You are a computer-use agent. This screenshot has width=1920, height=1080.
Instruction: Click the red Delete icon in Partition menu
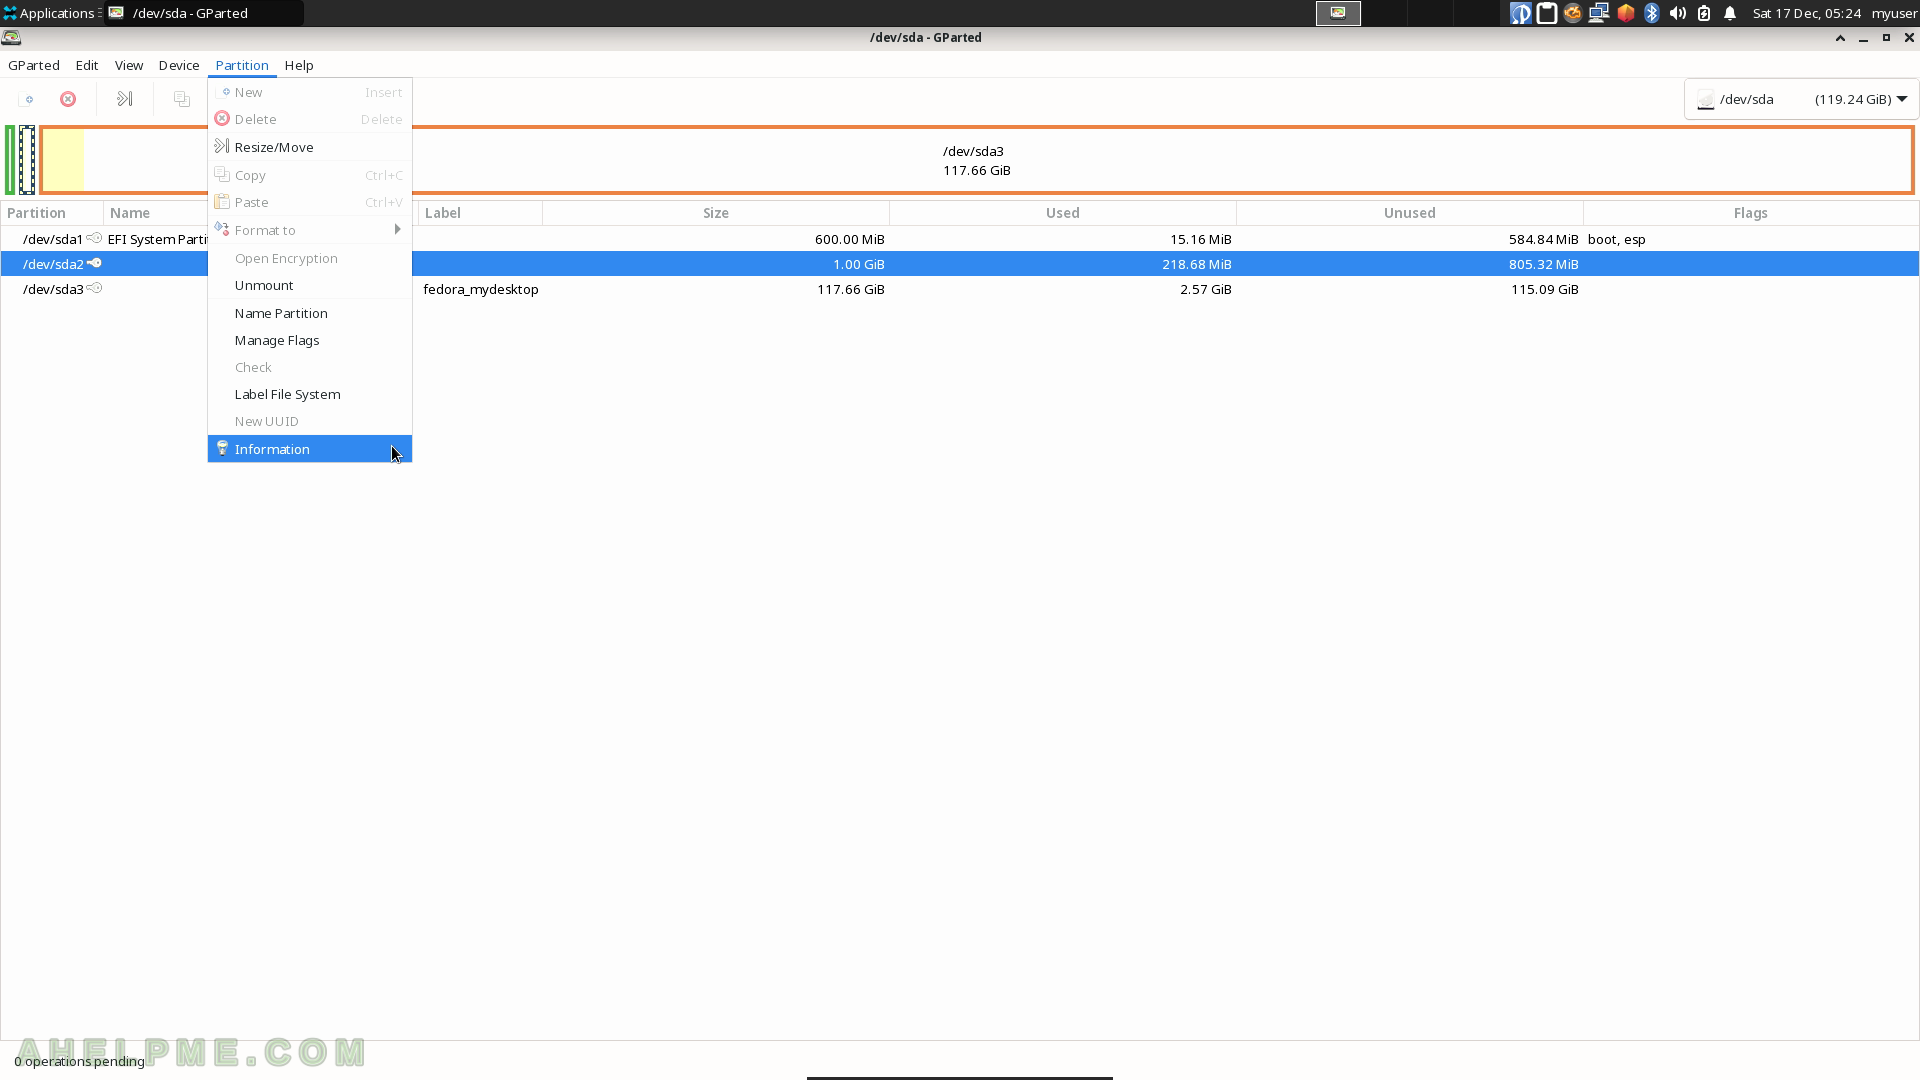pos(222,118)
